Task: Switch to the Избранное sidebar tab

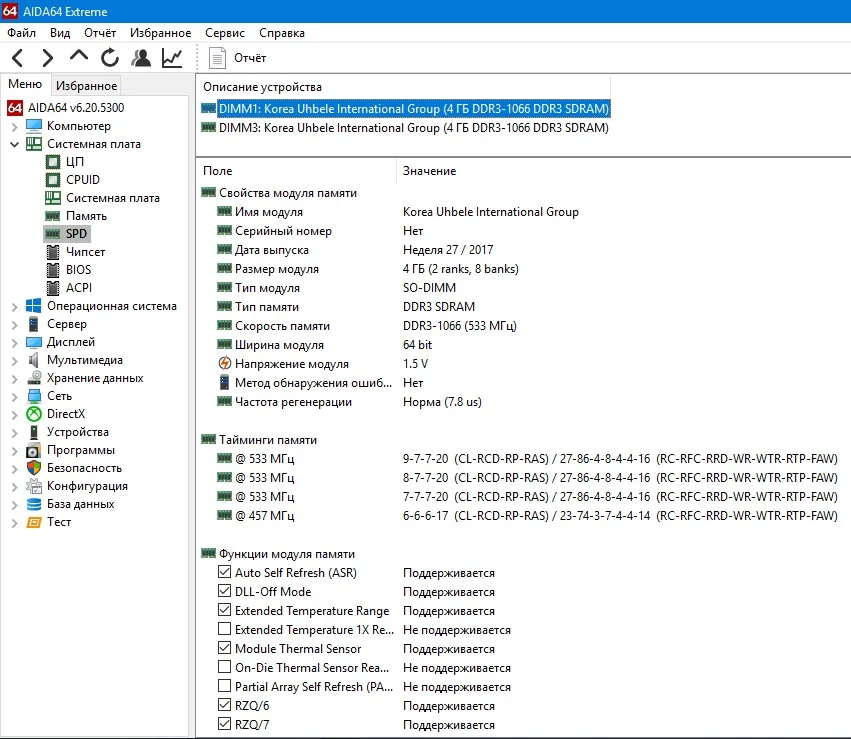Action: pyautogui.click(x=86, y=86)
